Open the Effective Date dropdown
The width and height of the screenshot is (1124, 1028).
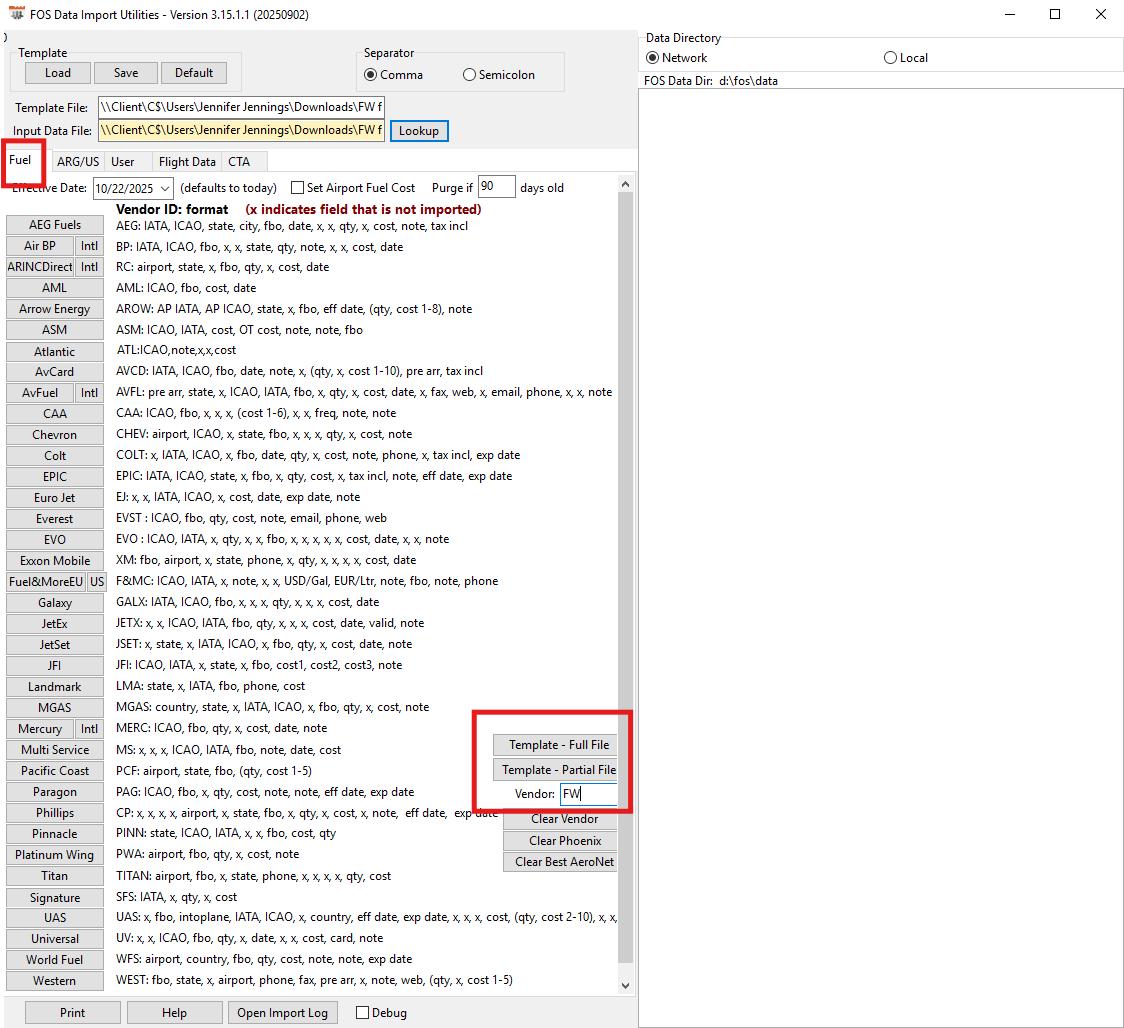click(x=164, y=188)
